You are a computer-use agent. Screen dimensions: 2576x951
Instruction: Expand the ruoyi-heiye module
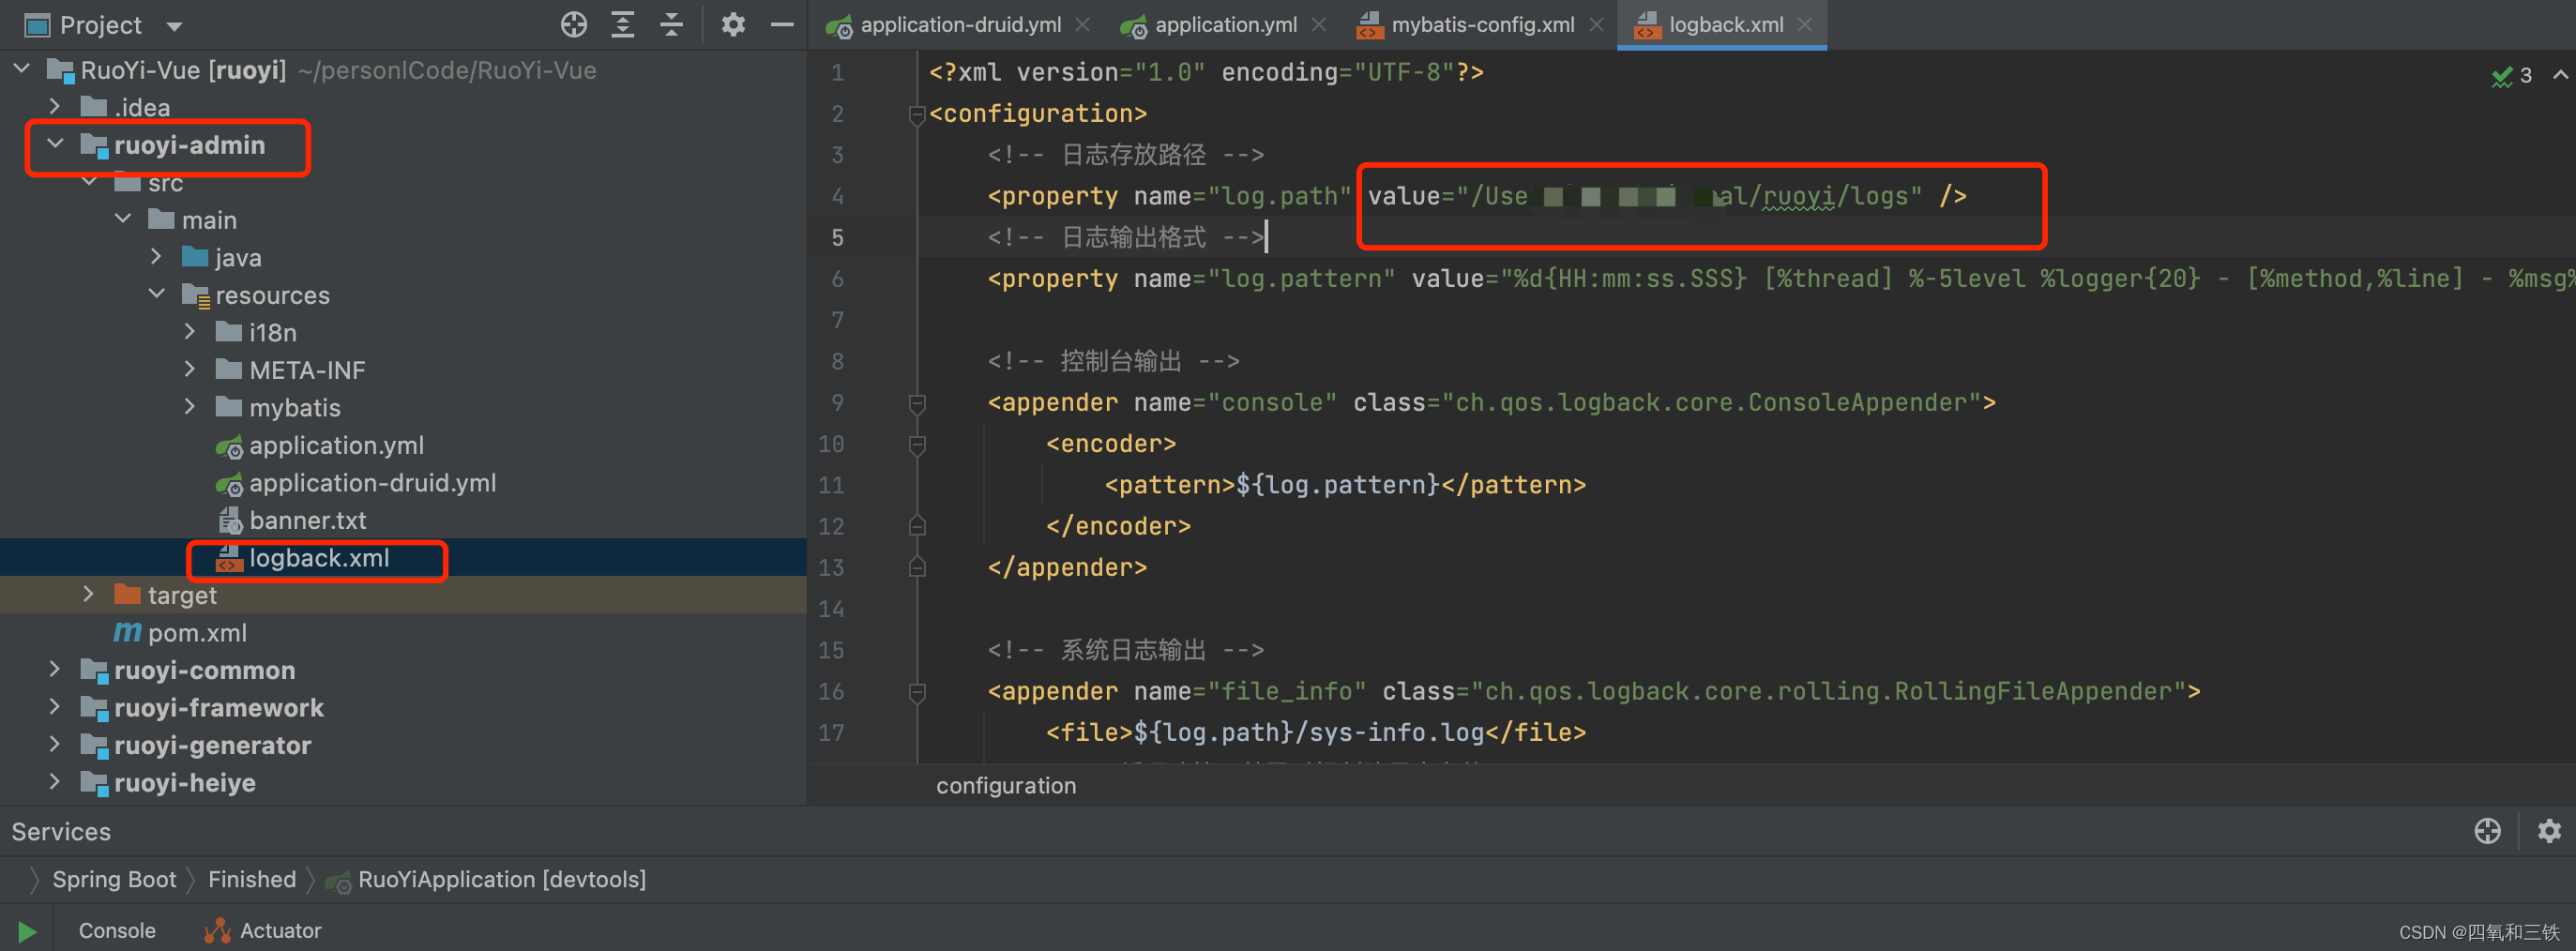[x=55, y=782]
